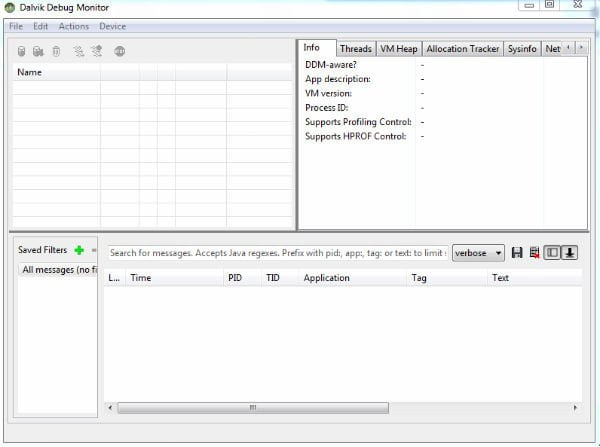Click the Dalvik Debug Monitor title bar icon
This screenshot has height=447, width=600.
(x=10, y=7)
